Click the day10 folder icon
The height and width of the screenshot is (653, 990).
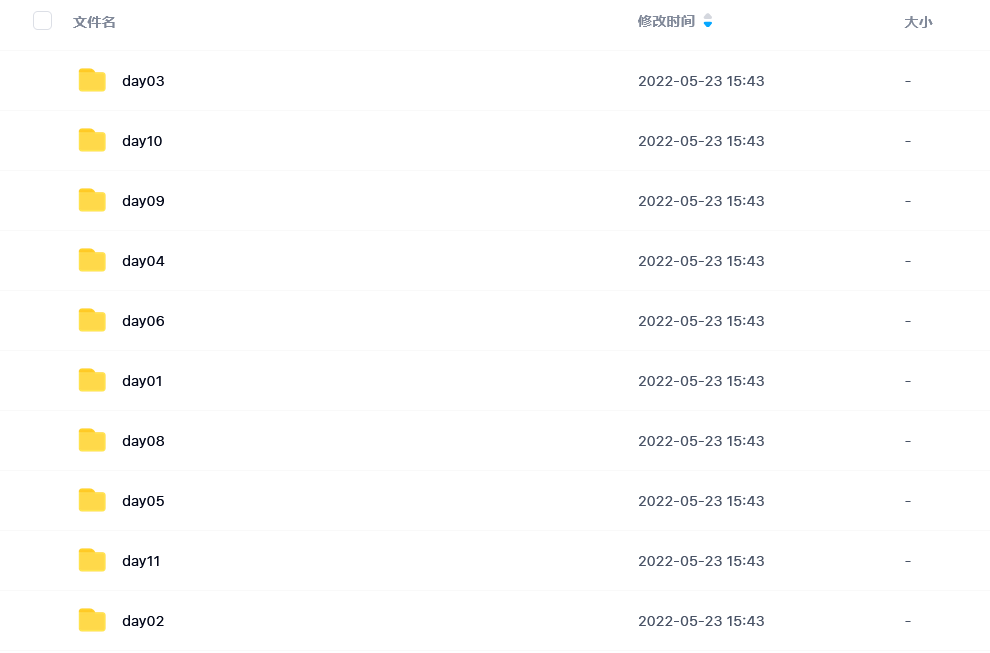pyautogui.click(x=92, y=140)
